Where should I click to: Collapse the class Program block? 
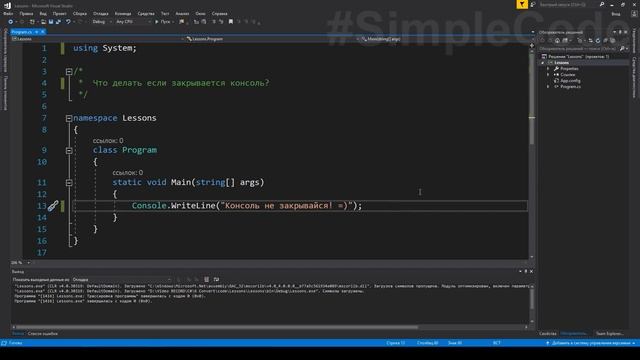(69, 151)
